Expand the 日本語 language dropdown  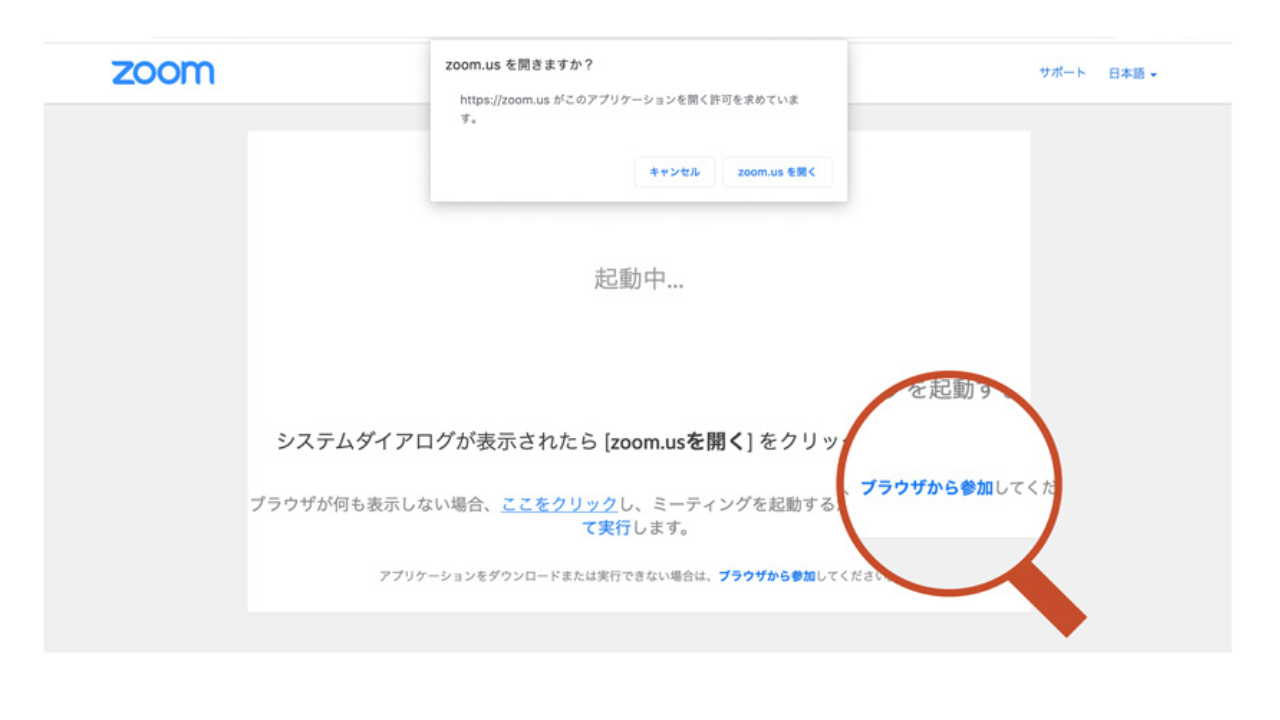(x=1132, y=74)
